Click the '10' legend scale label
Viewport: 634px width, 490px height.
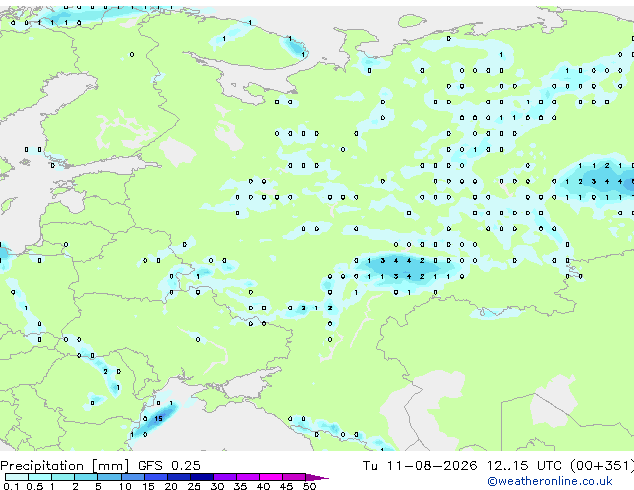[x=125, y=486]
